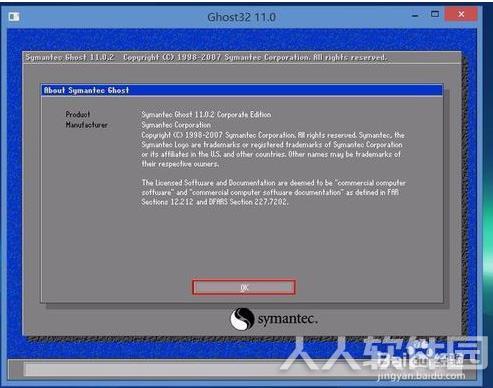Click the Licensed Software and Documentation paragraph
493x388 pixels.
[x=273, y=192]
